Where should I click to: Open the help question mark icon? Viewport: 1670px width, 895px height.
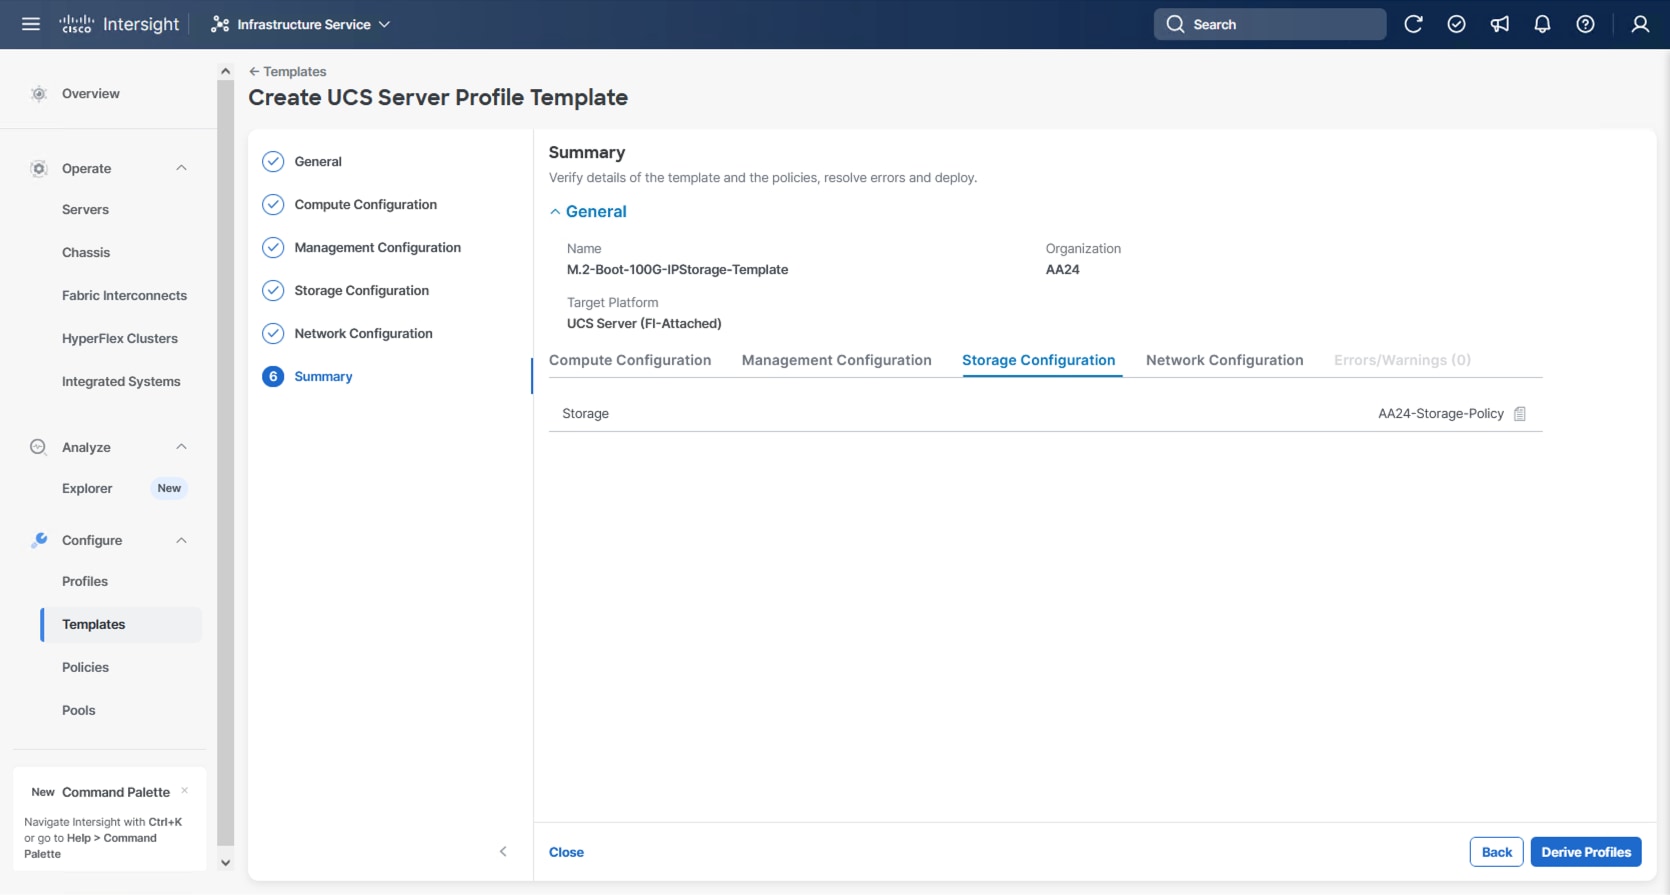pyautogui.click(x=1585, y=24)
